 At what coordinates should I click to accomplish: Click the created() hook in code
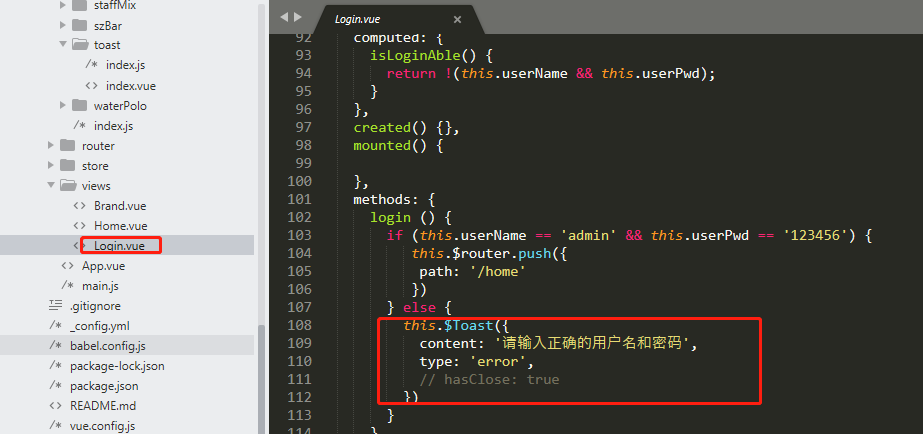click(x=390, y=127)
